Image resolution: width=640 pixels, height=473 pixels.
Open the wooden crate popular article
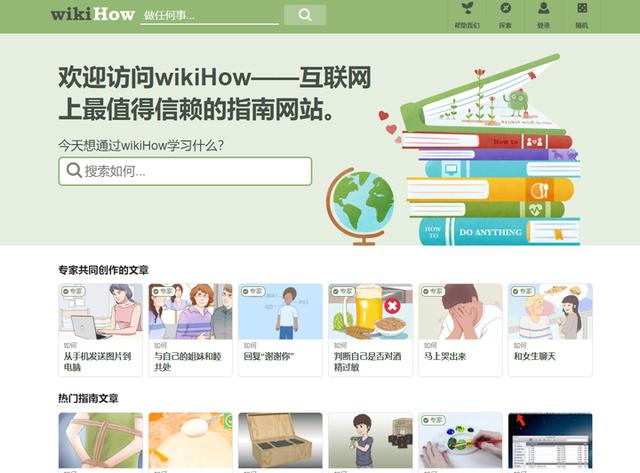pyautogui.click(x=280, y=440)
